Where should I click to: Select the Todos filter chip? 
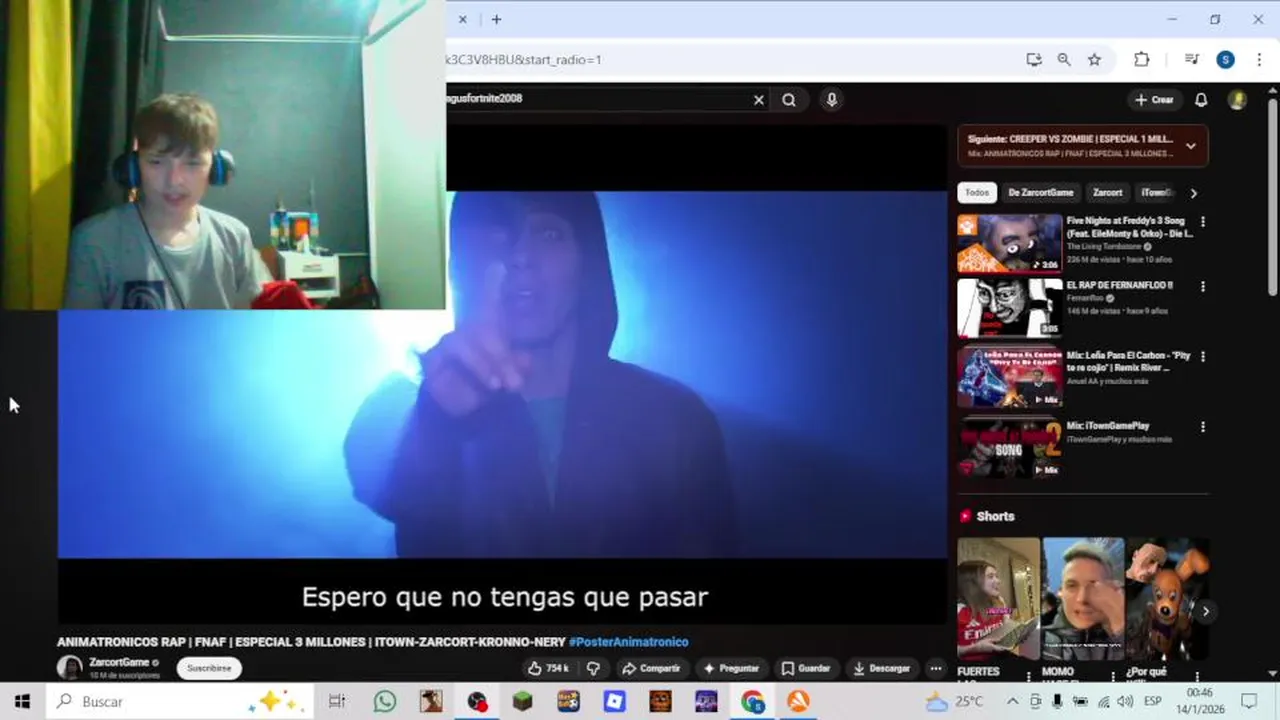(977, 193)
